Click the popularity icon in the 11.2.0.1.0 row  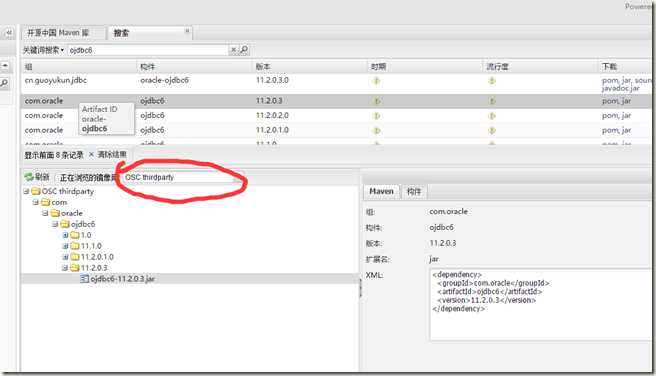pyautogui.click(x=492, y=130)
